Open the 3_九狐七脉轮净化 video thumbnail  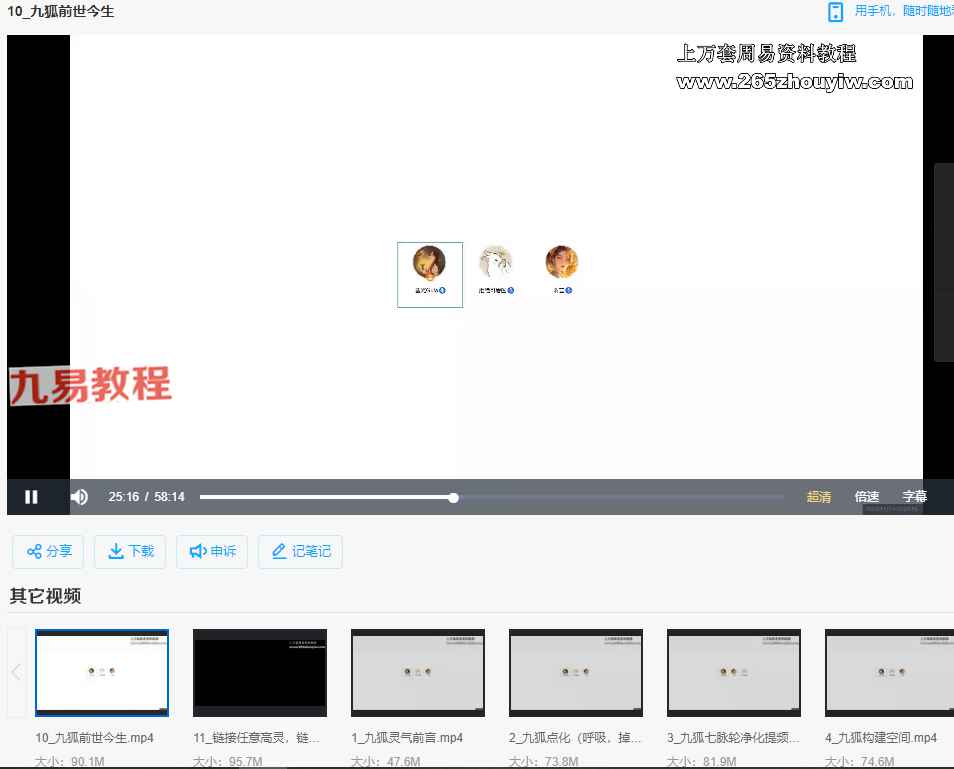734,672
